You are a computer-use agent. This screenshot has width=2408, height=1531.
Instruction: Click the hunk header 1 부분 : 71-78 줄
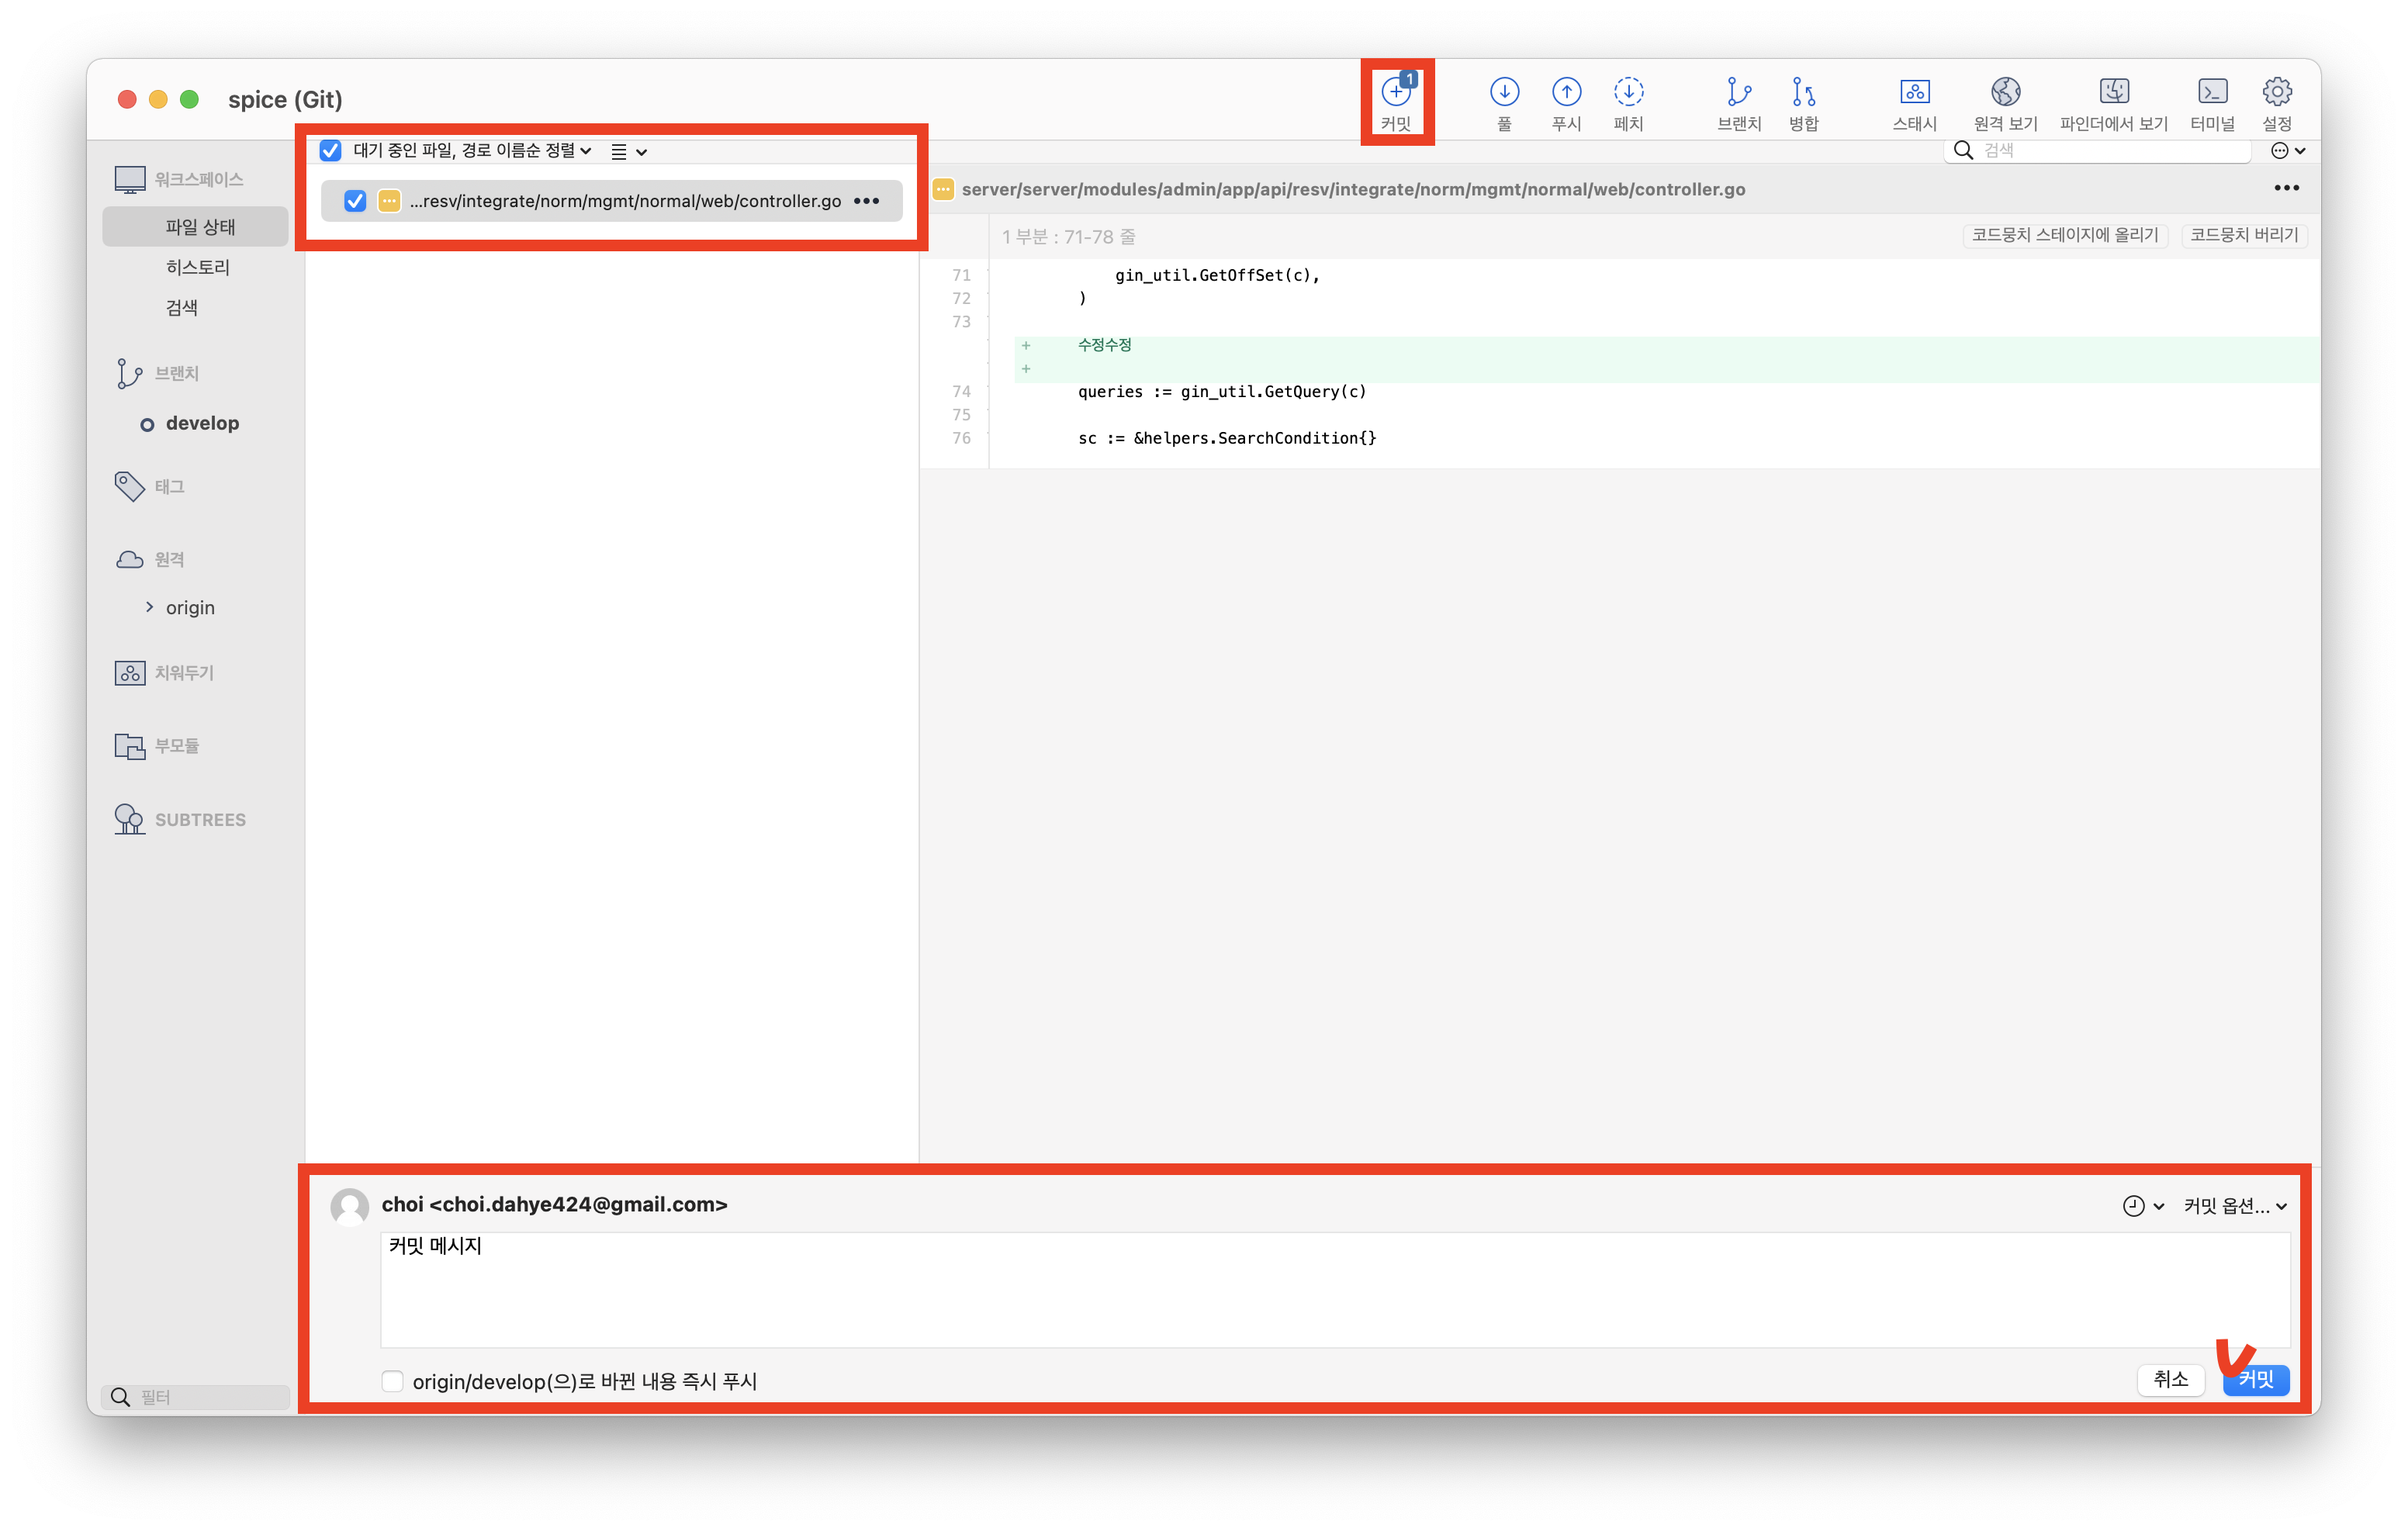point(1068,237)
